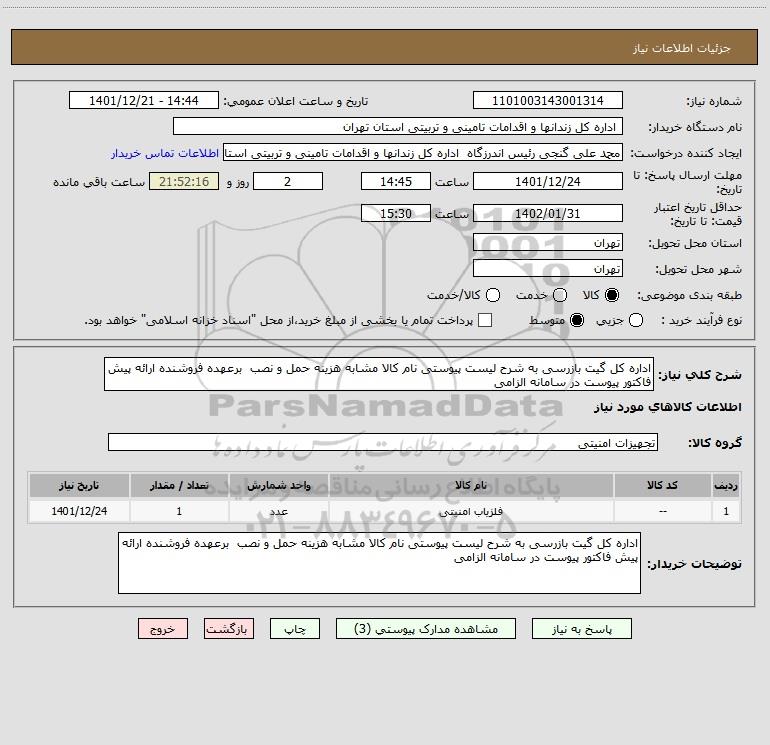Click the توضیحات خریدار text area
Image resolution: width=770 pixels, height=745 pixels.
pos(379,564)
